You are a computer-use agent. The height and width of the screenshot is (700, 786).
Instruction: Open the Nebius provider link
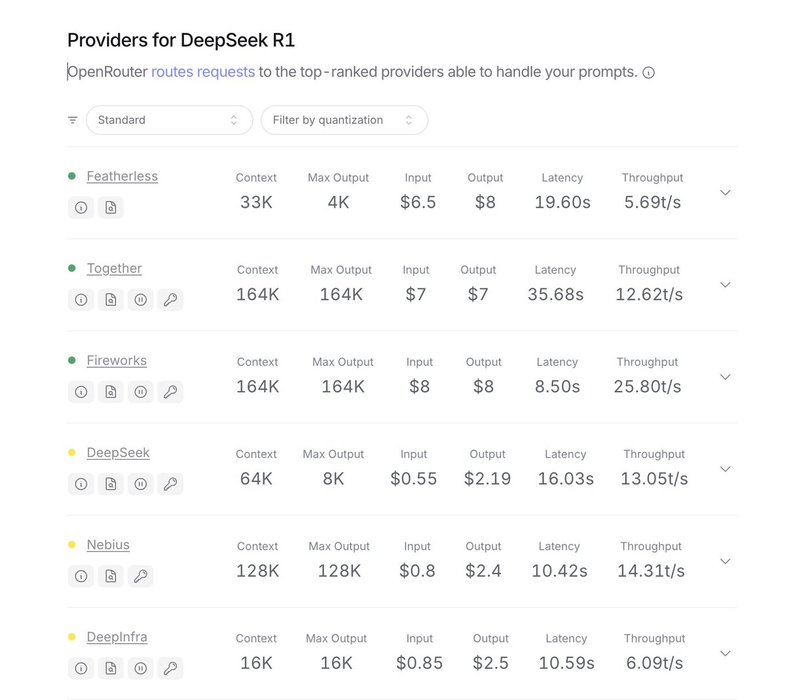108,545
